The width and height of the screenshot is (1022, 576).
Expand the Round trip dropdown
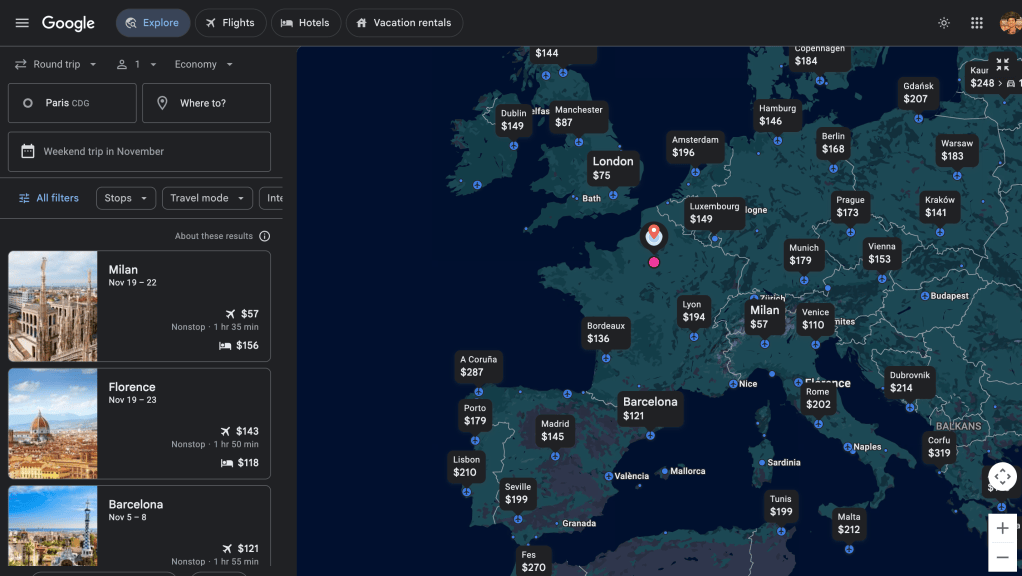(56, 65)
